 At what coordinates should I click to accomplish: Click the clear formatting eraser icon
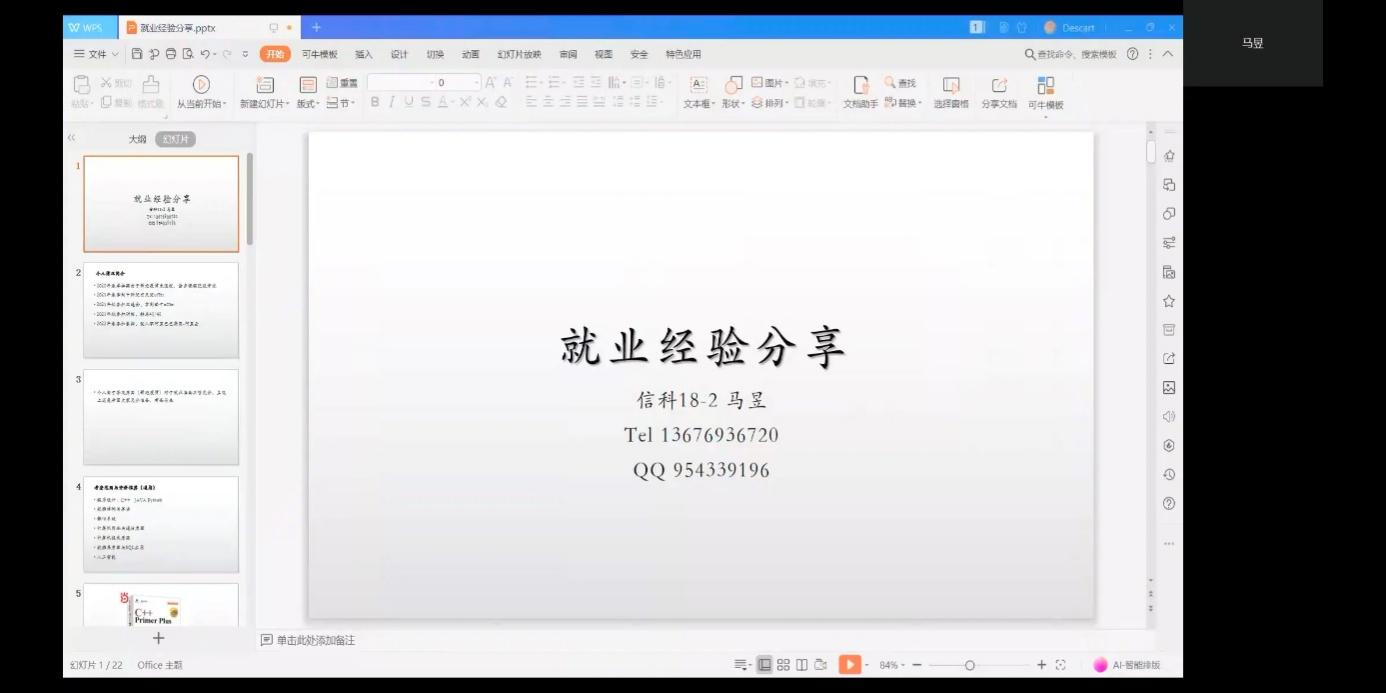501,101
